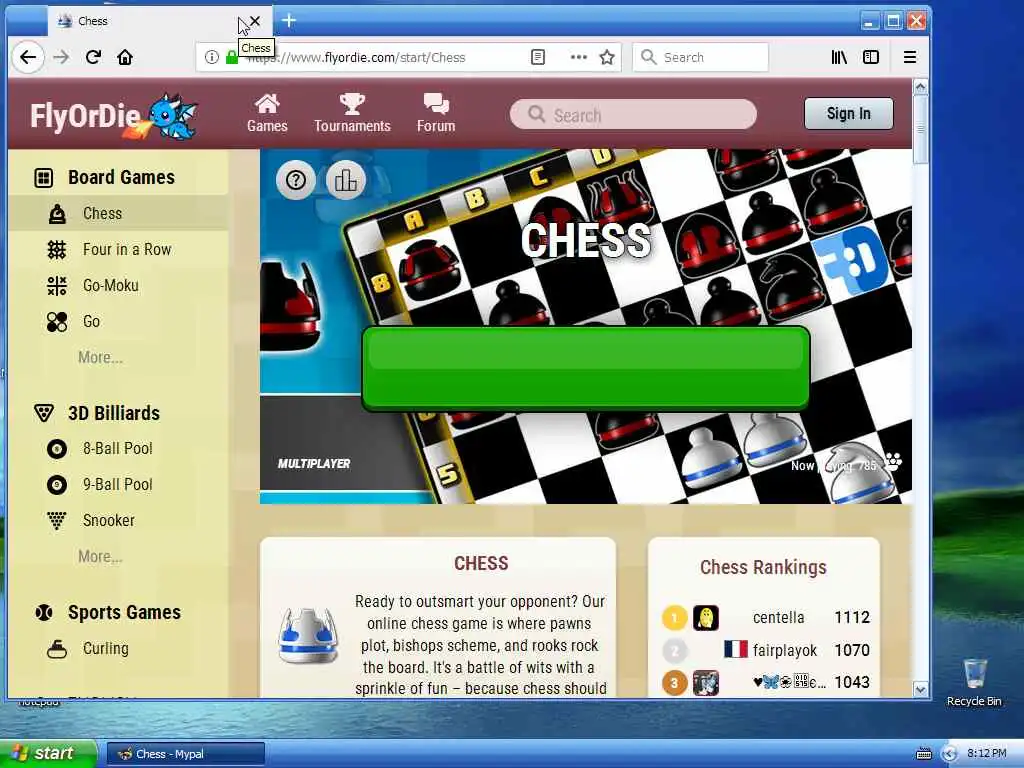Open player fairplayok in rankings
Image resolution: width=1024 pixels, height=768 pixels.
tap(784, 650)
